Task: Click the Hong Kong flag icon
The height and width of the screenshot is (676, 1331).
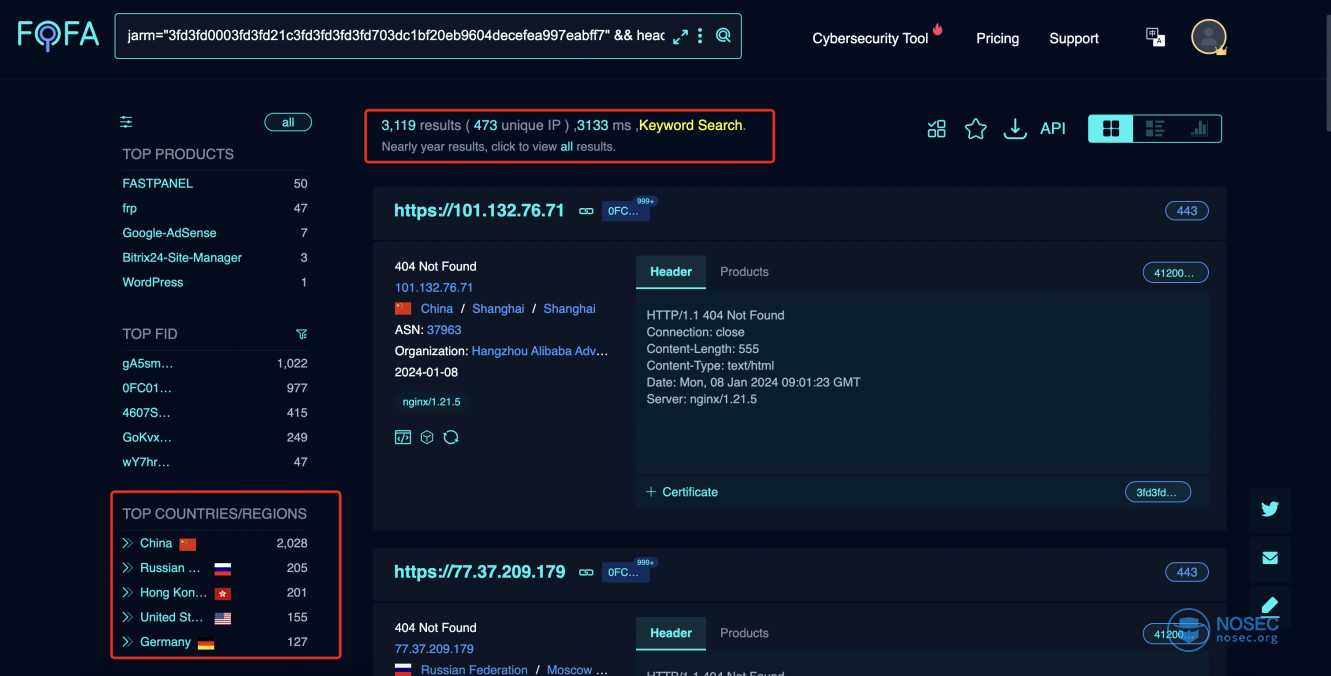Action: point(223,593)
